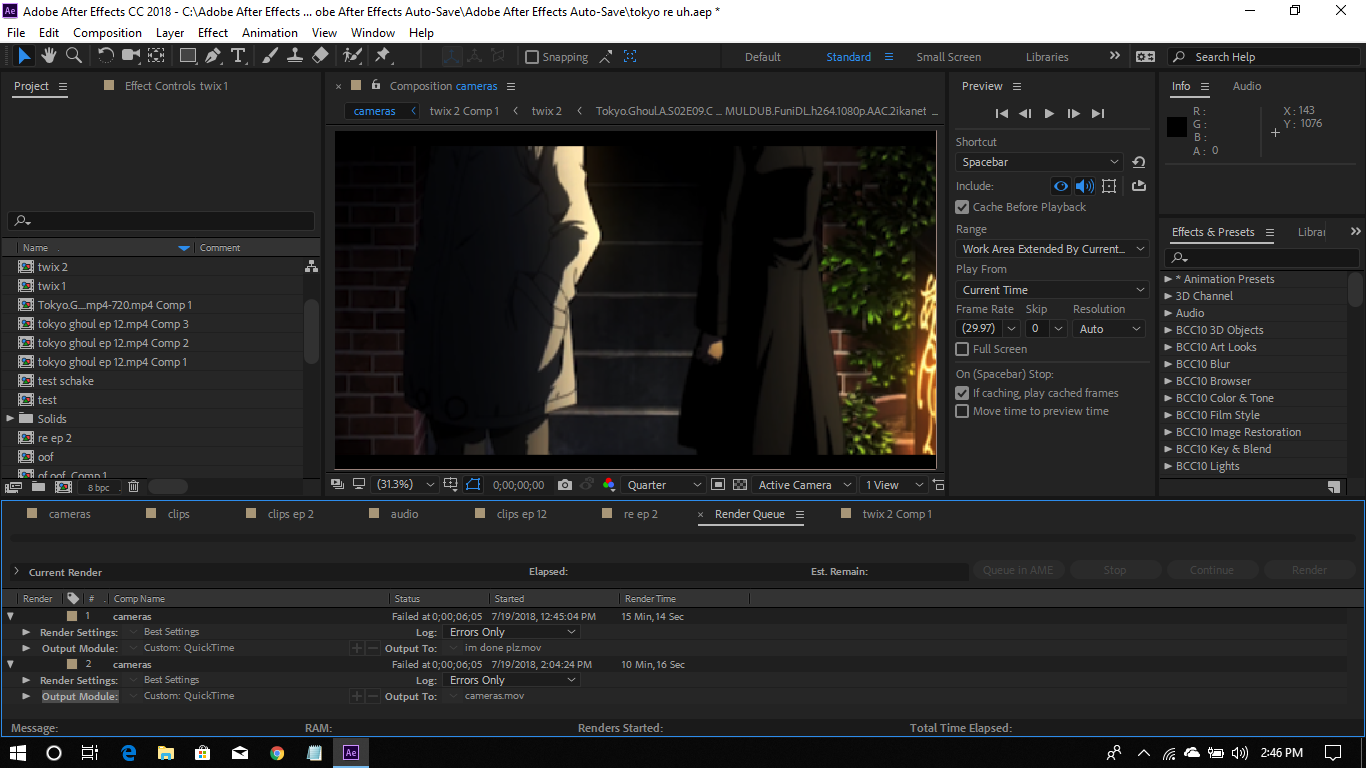Toggle include audio speaker in Preview
Image resolution: width=1366 pixels, height=768 pixels.
click(x=1085, y=186)
